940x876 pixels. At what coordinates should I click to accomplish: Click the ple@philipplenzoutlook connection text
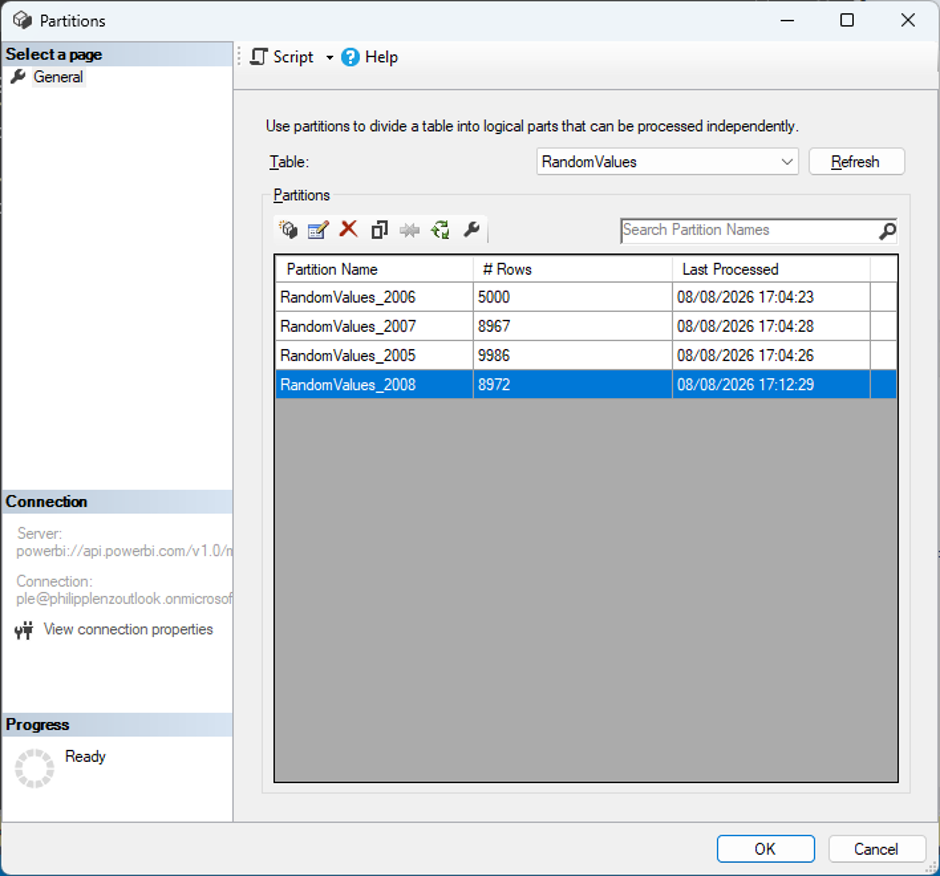tap(124, 598)
